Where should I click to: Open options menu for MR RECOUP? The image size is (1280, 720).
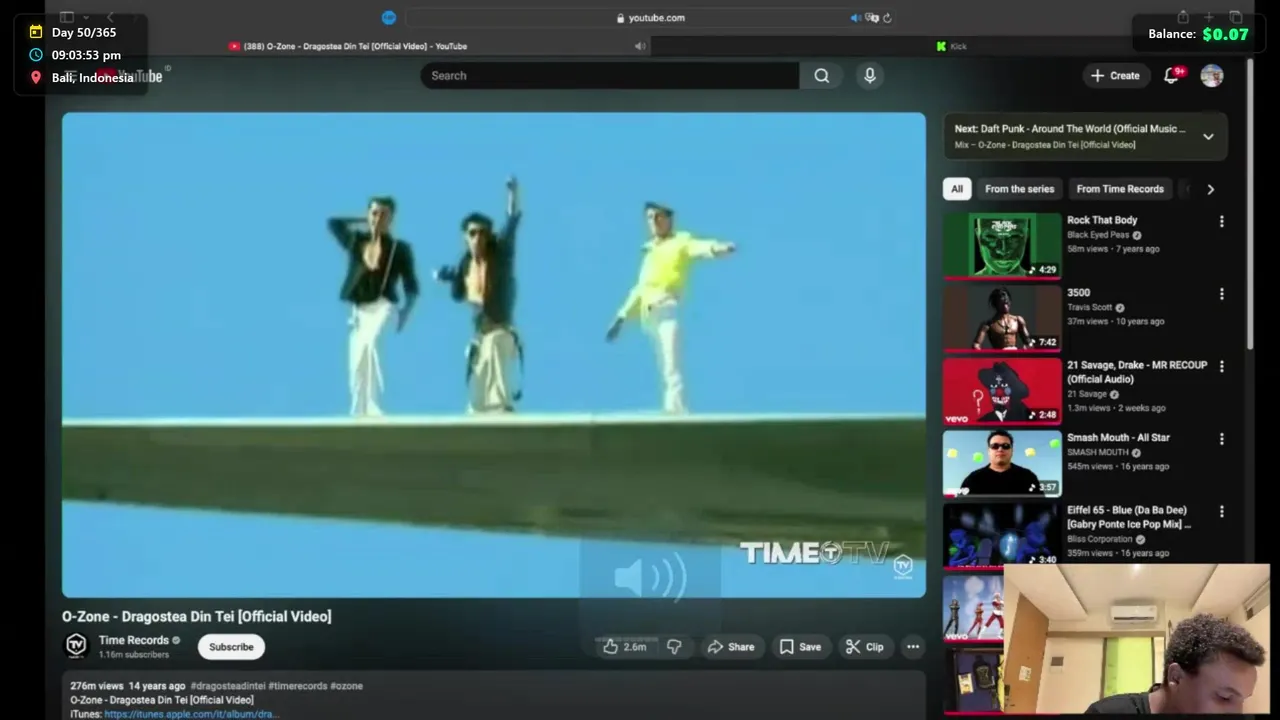1221,367
